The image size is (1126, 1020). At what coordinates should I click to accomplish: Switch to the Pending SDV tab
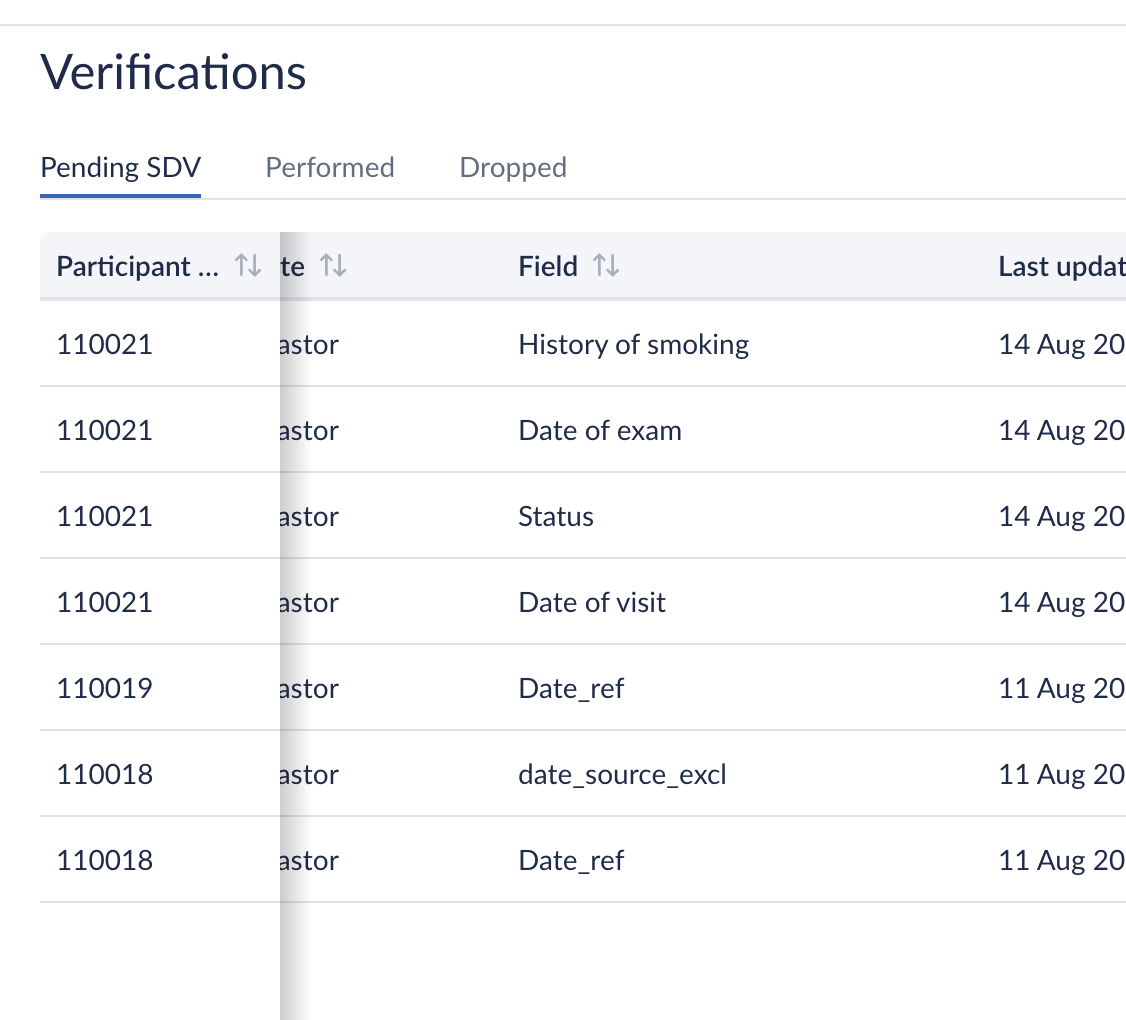pos(120,167)
